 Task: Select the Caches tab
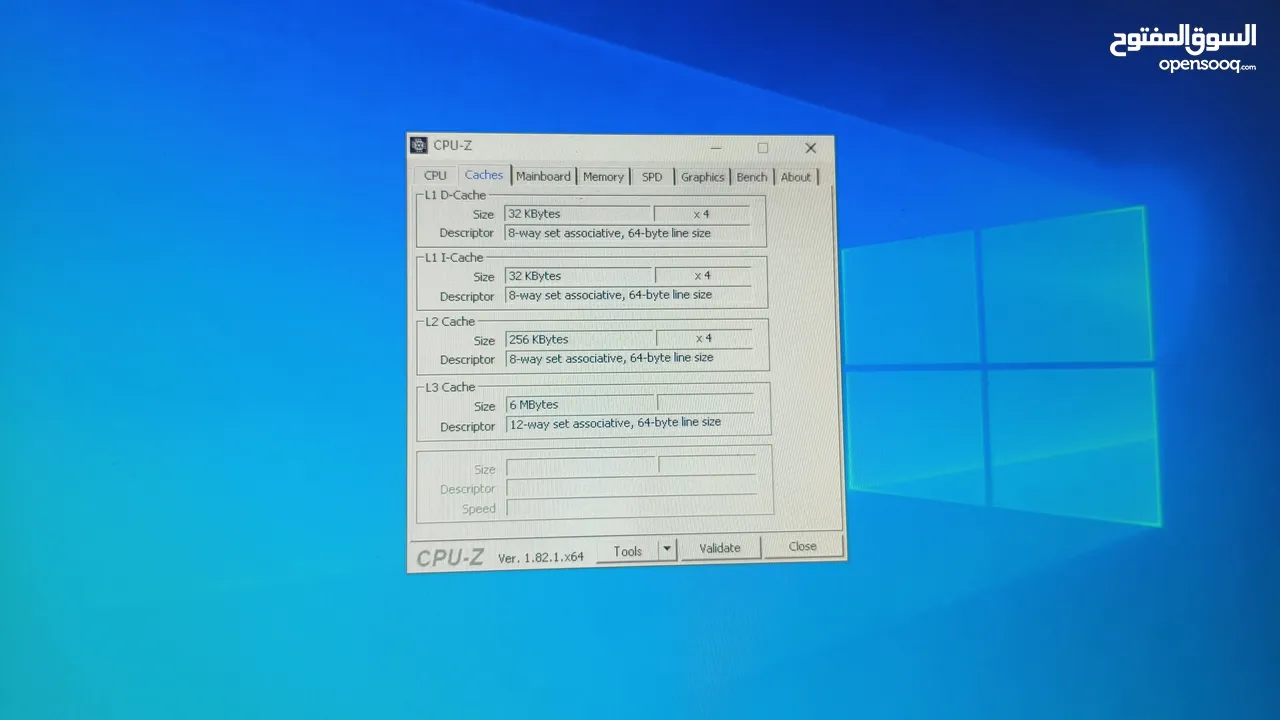click(484, 175)
